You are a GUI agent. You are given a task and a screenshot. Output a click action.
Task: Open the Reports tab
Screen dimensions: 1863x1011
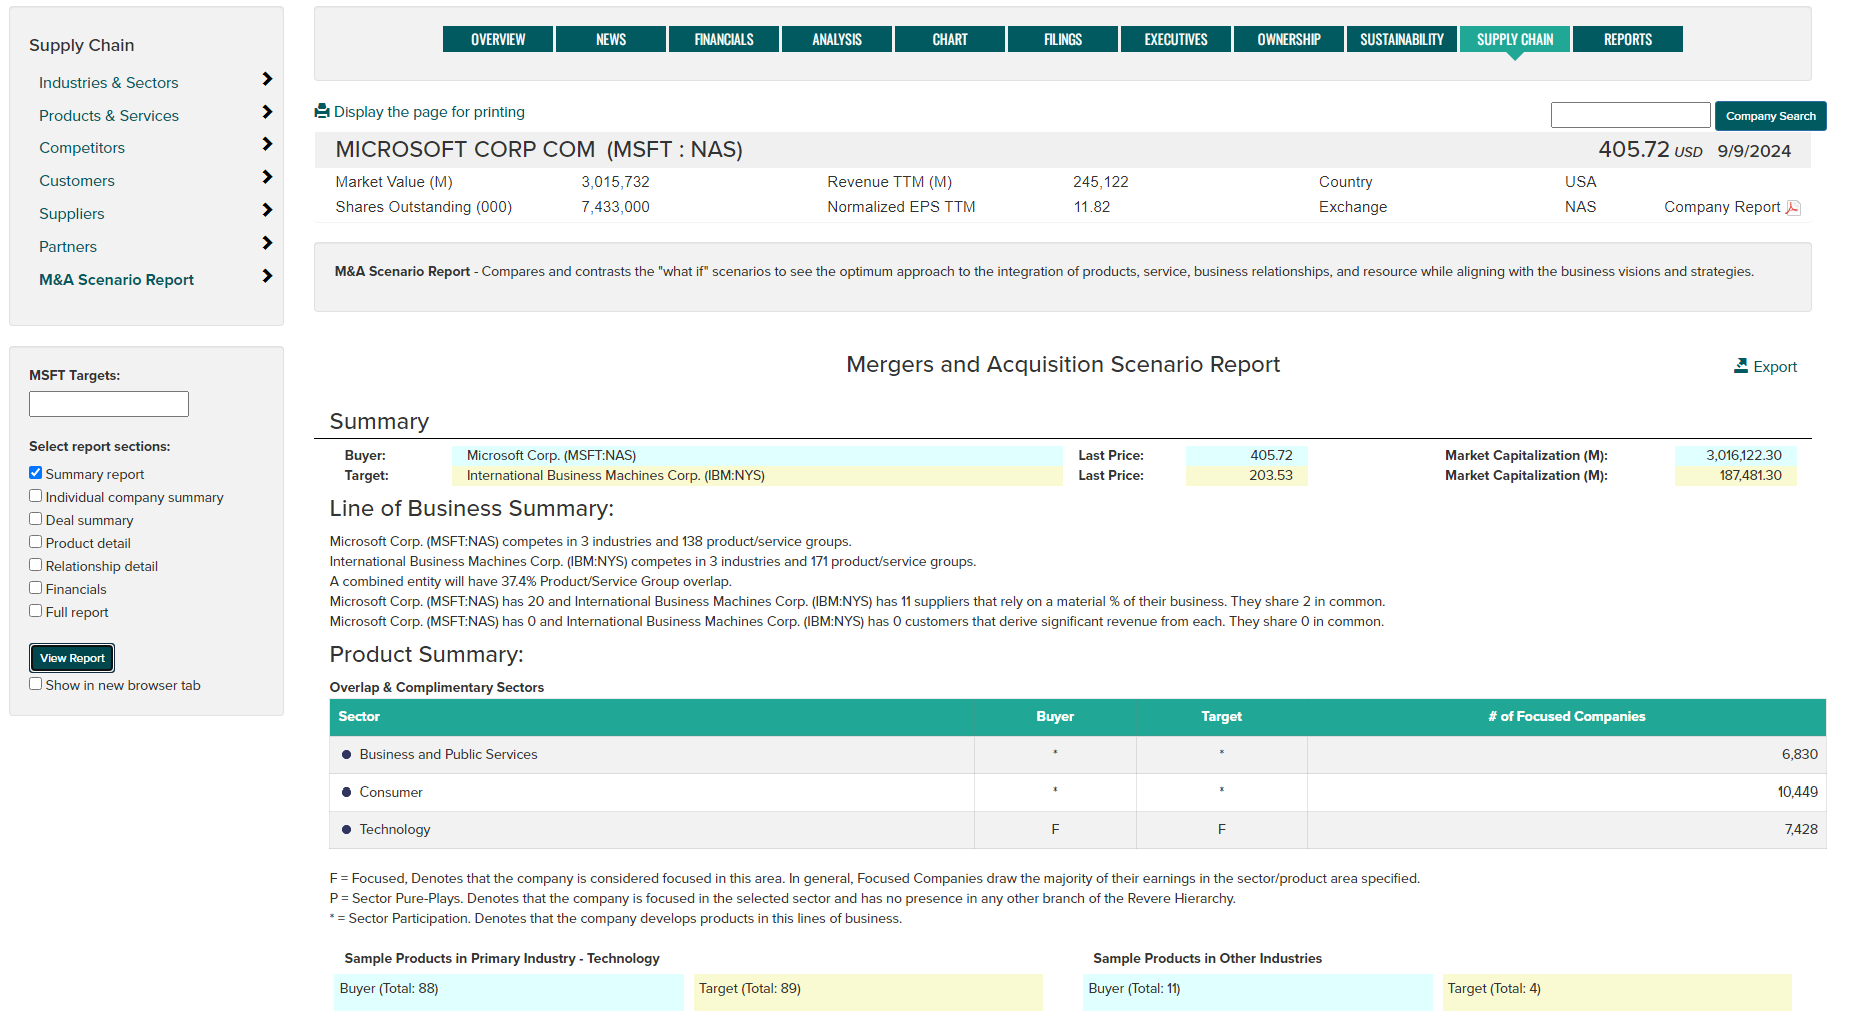[x=1628, y=39]
